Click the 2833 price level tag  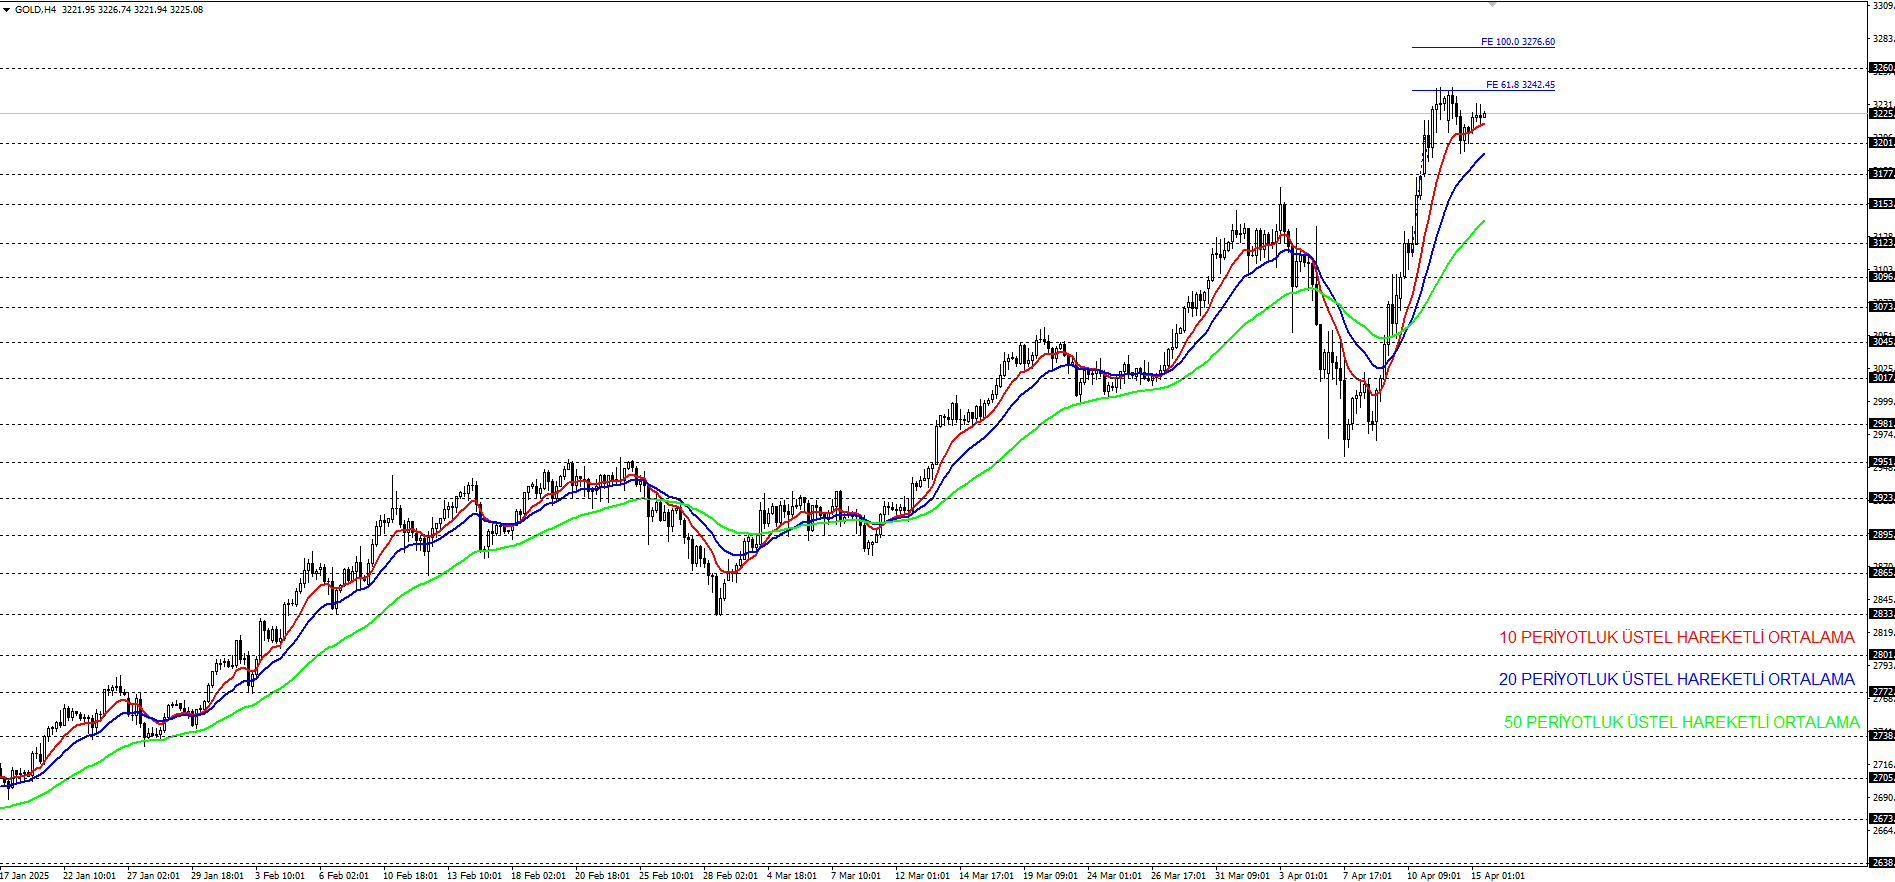click(1882, 614)
